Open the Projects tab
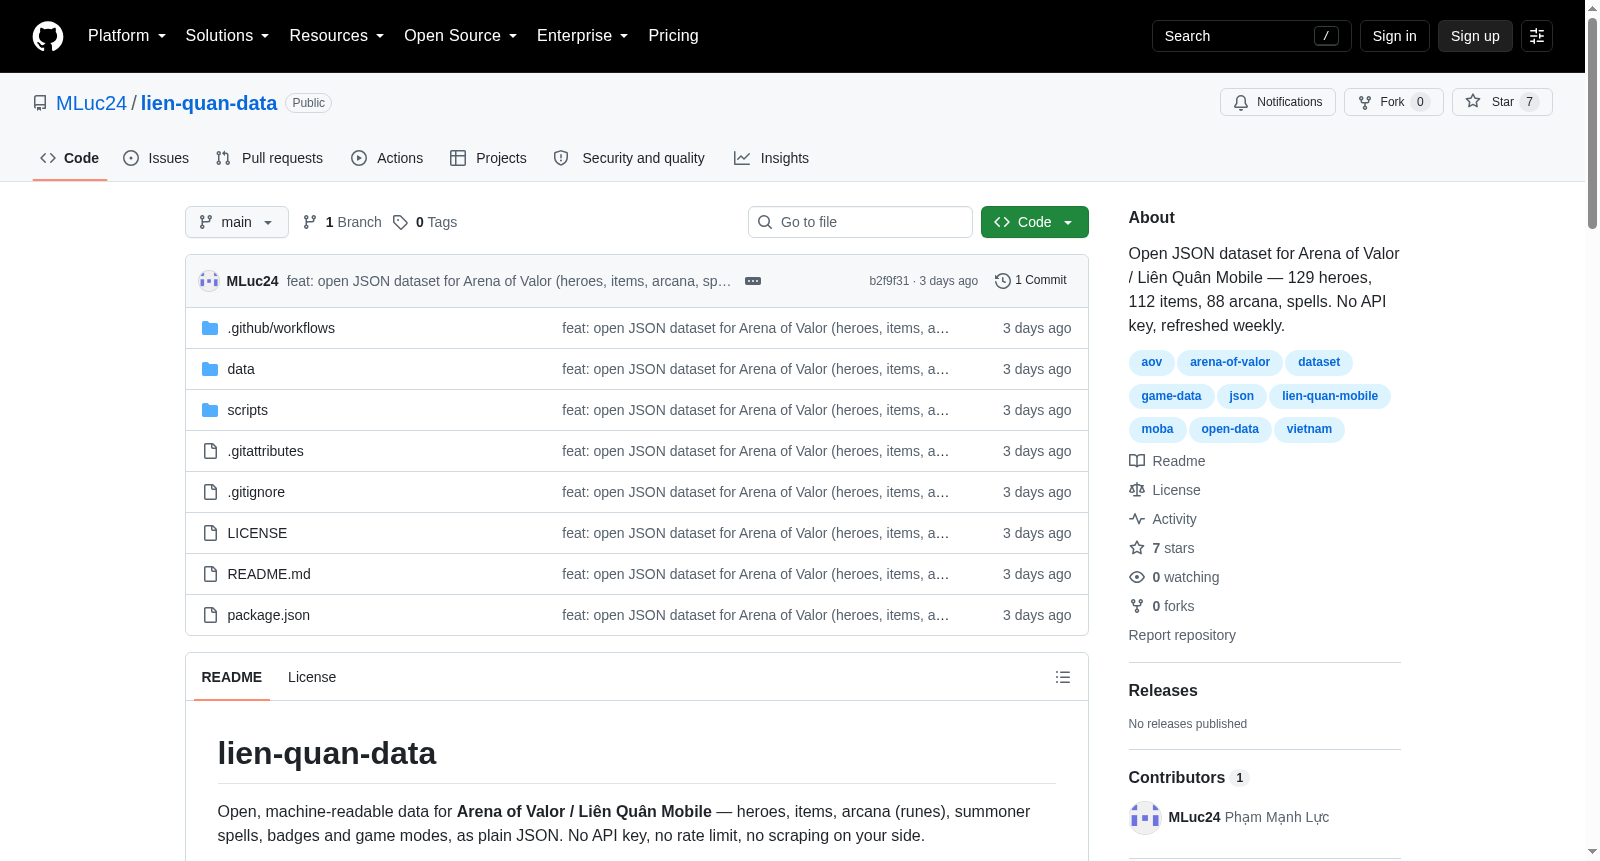 pyautogui.click(x=488, y=158)
